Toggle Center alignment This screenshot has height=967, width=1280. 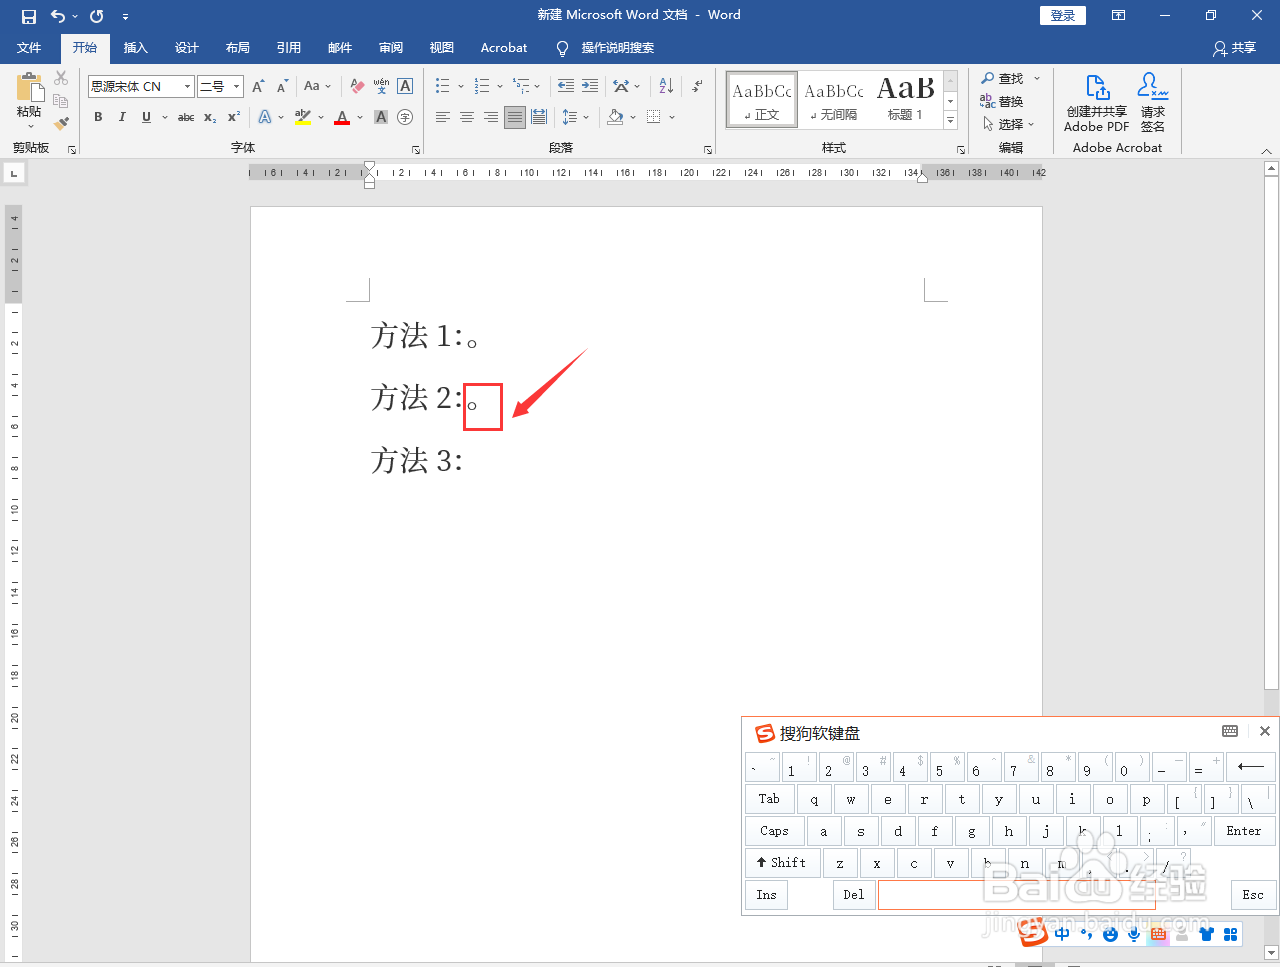467,117
